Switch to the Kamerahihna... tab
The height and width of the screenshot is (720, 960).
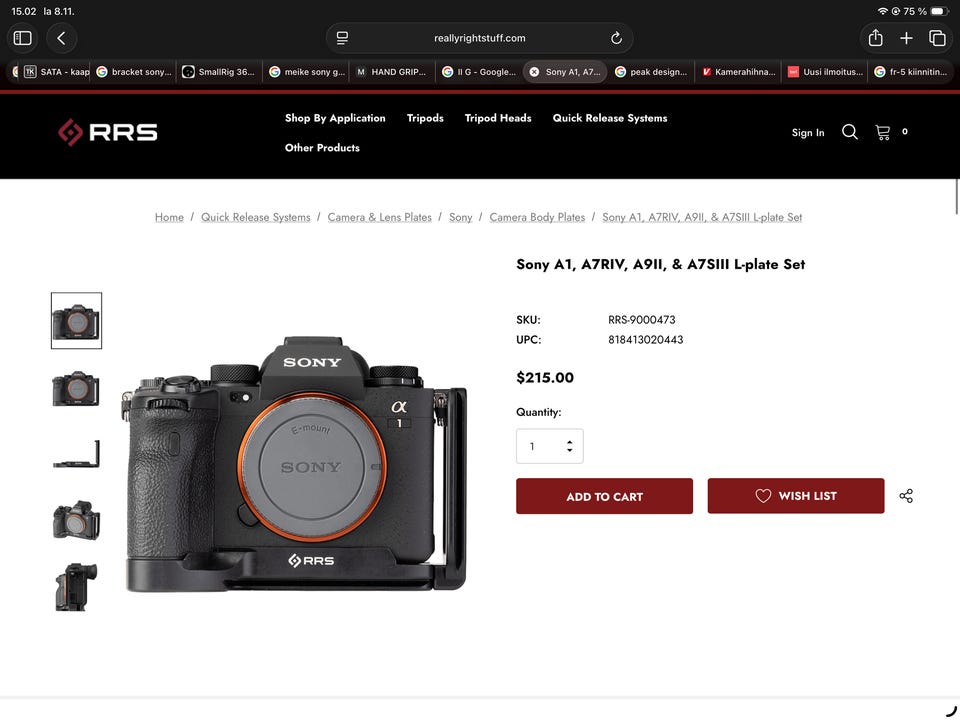coord(738,72)
